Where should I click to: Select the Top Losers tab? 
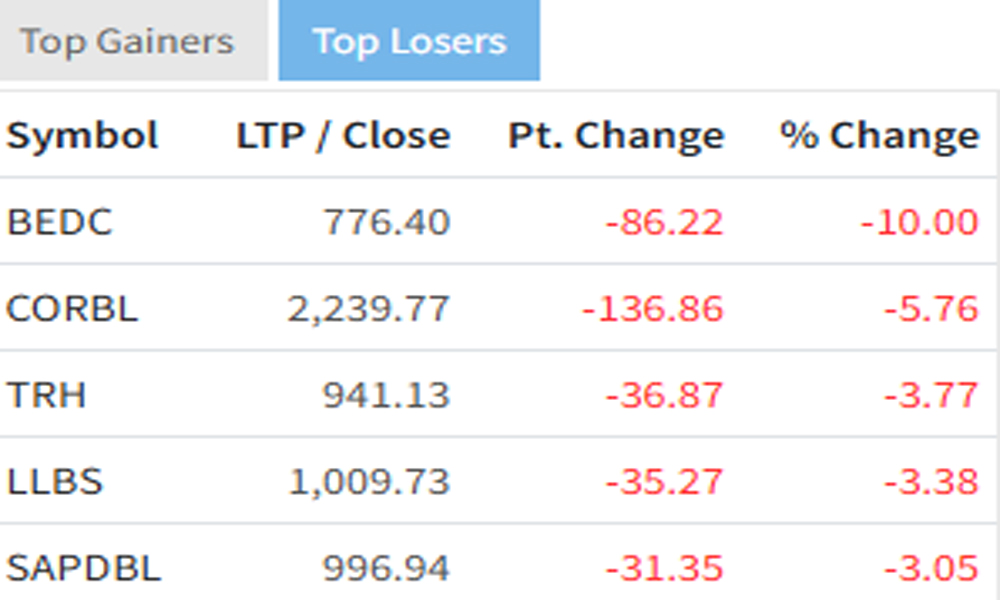409,41
